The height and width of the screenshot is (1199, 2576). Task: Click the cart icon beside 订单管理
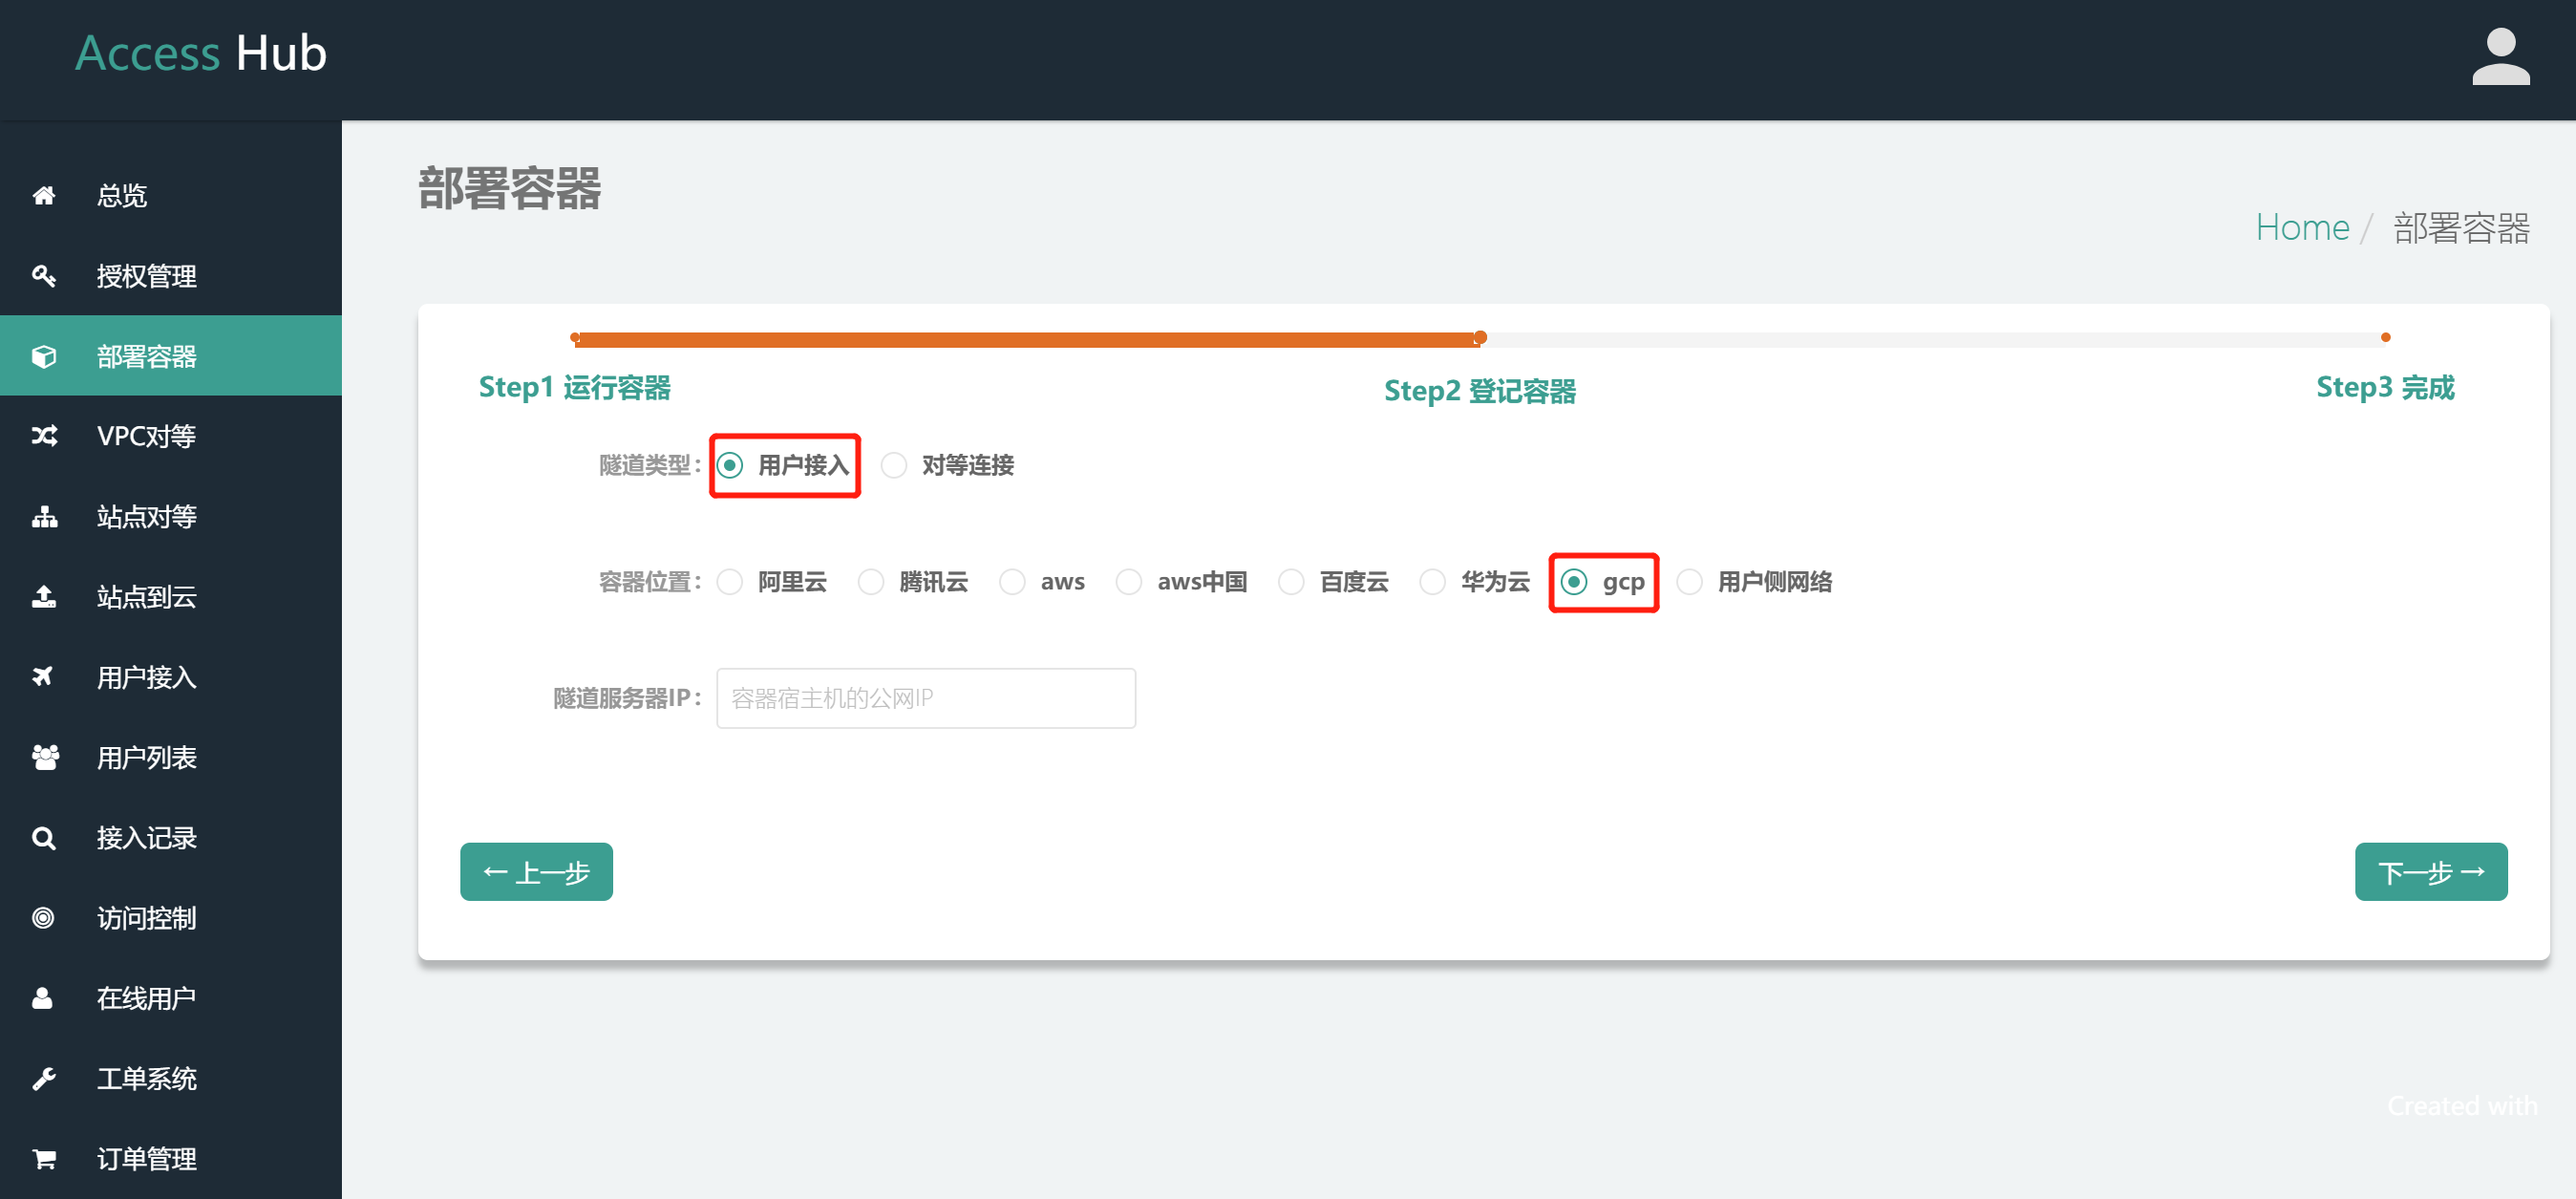click(44, 1159)
